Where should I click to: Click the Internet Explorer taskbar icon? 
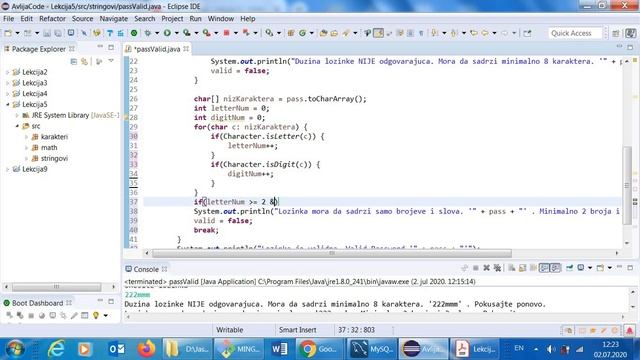[x=56, y=349]
